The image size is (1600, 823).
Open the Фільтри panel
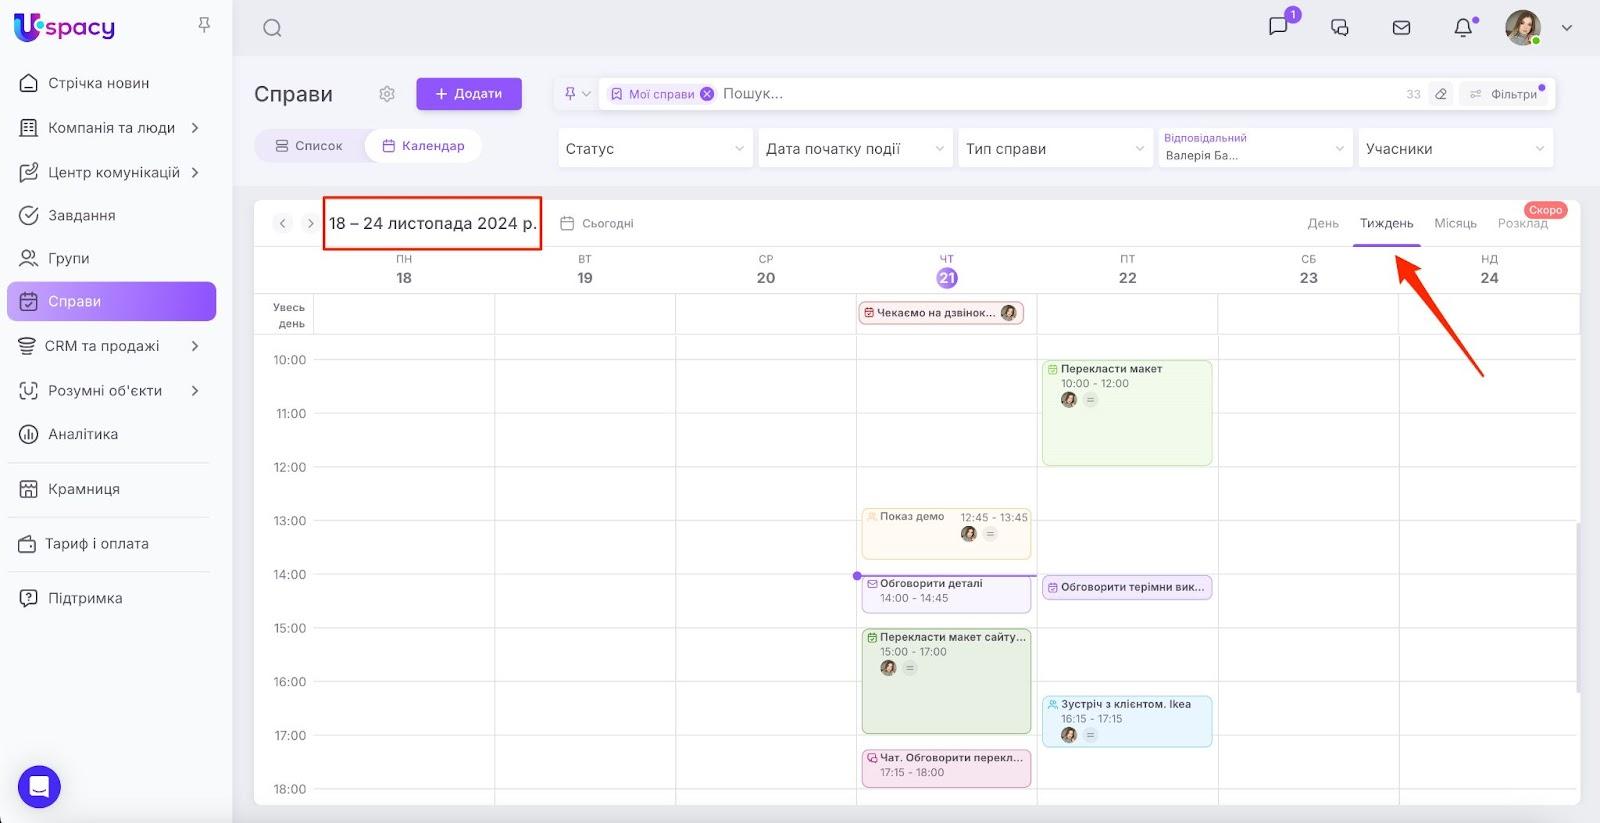tap(1504, 94)
